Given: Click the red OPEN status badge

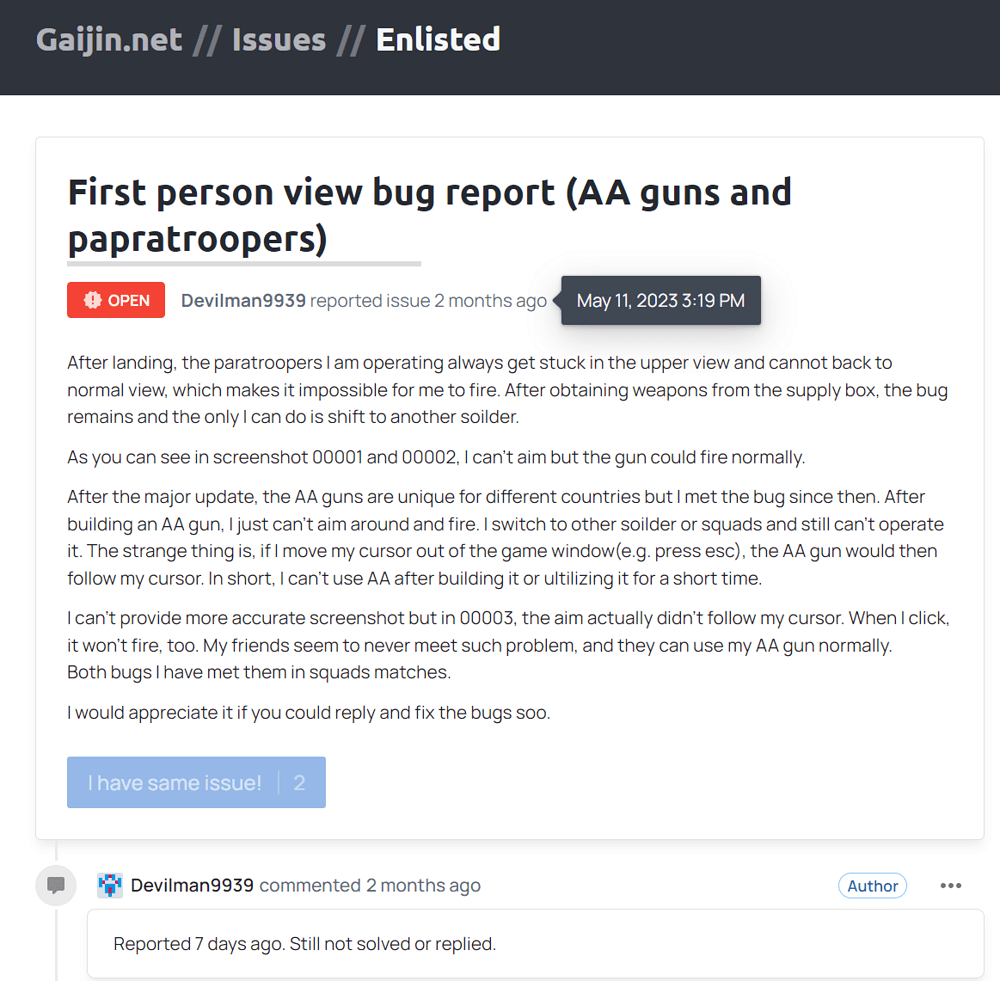Looking at the screenshot, I should tap(116, 300).
